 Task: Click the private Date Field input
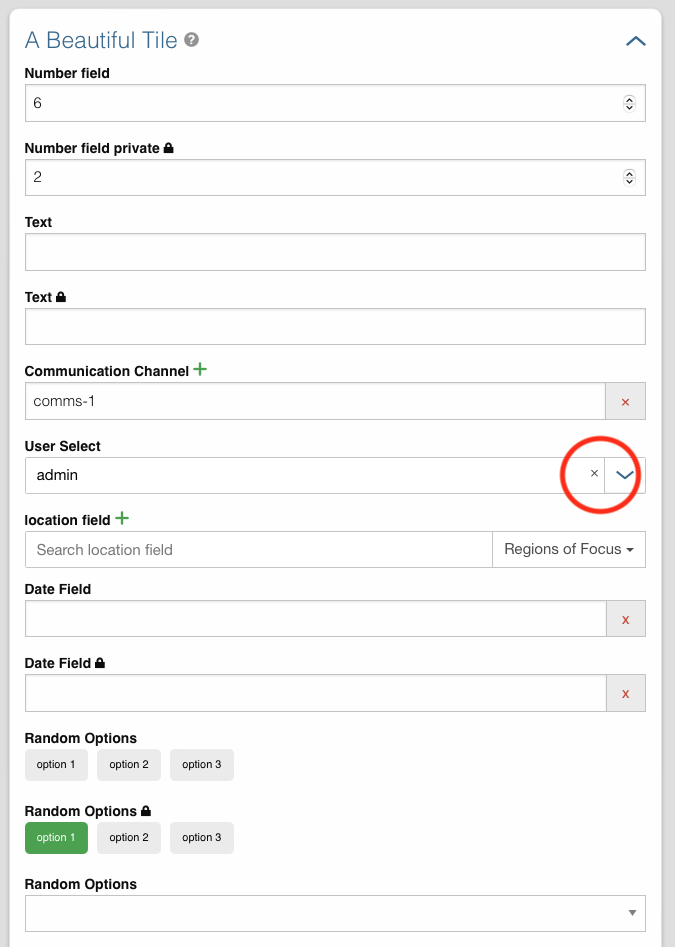click(316, 693)
